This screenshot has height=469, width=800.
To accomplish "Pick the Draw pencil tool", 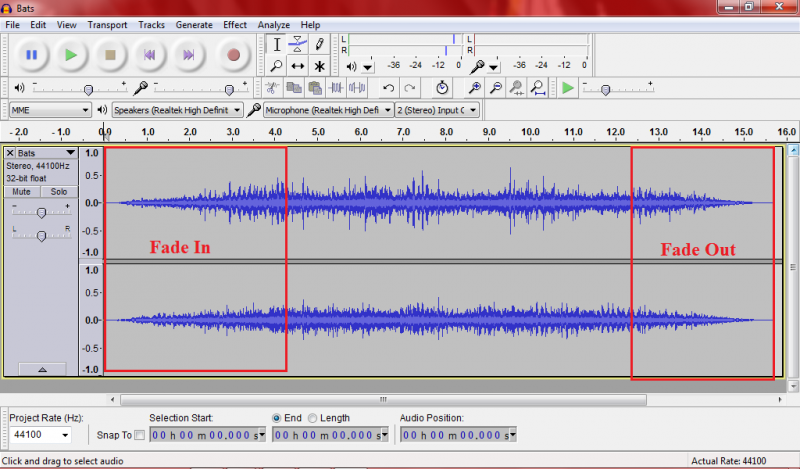I will 319,44.
